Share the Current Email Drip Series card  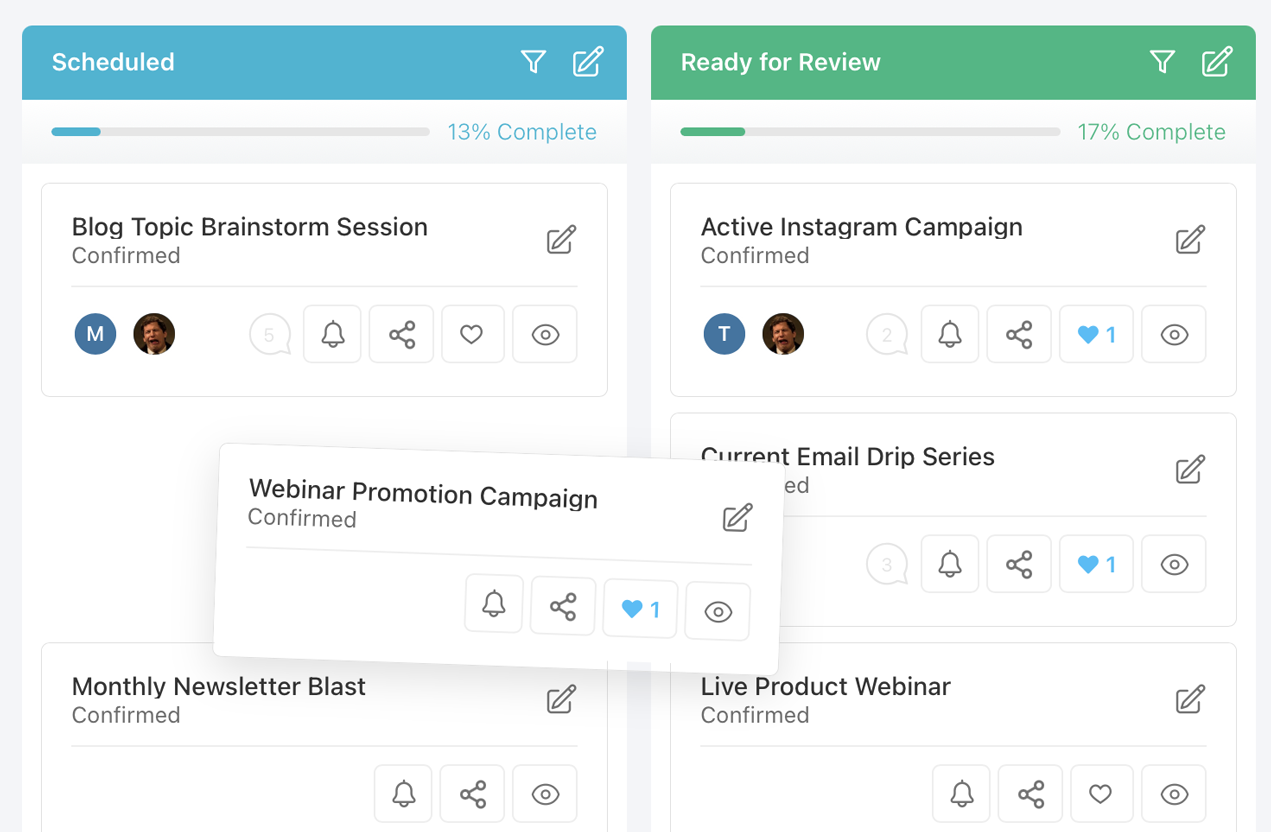click(x=1019, y=564)
